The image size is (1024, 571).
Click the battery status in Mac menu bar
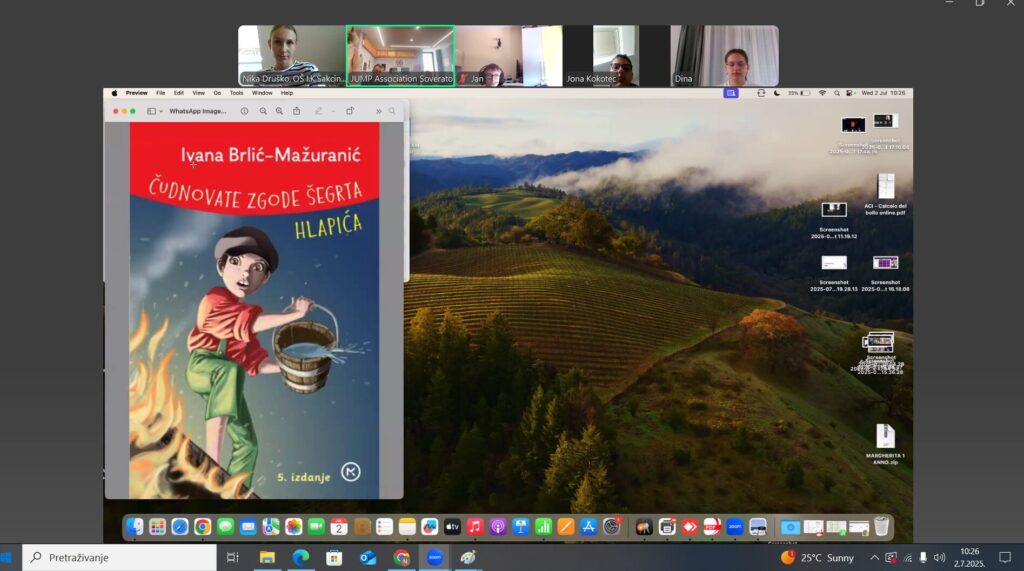point(799,93)
